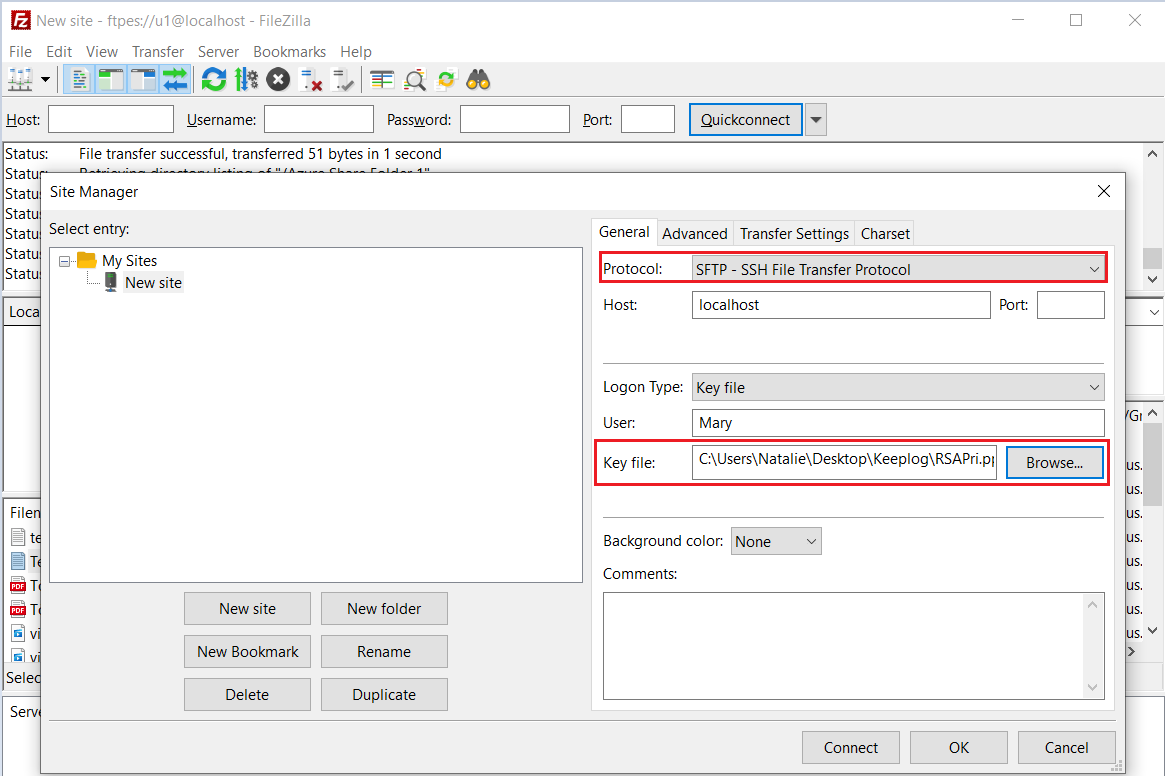The width and height of the screenshot is (1165, 776).
Task: Click the Delete button
Action: pyautogui.click(x=247, y=695)
